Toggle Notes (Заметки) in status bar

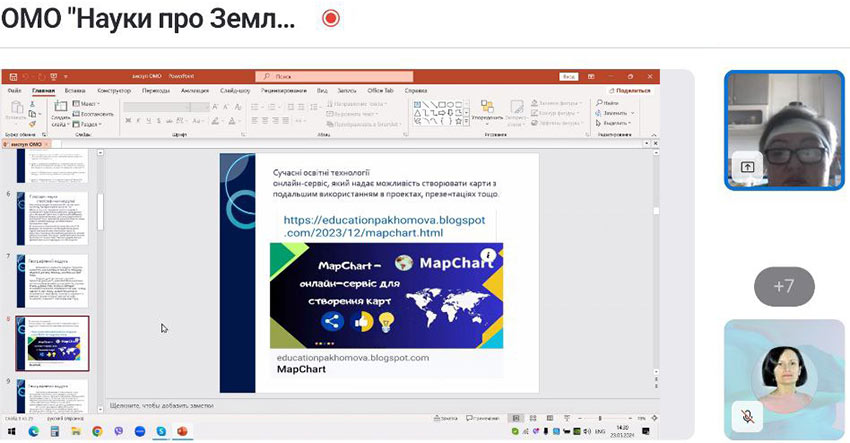coord(446,419)
